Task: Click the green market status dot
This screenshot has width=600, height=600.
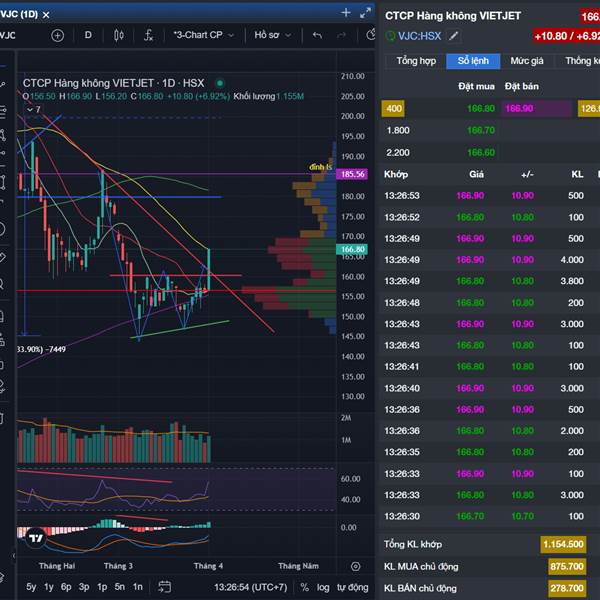Action: tap(220, 83)
